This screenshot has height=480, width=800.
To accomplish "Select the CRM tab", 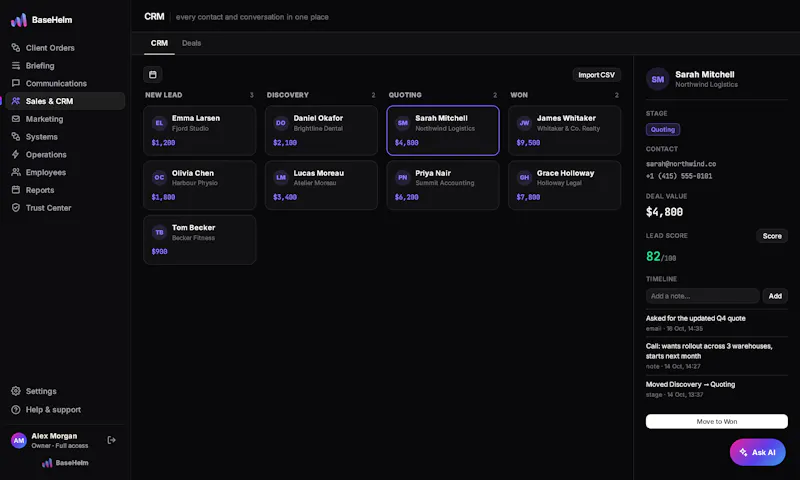I will point(159,43).
